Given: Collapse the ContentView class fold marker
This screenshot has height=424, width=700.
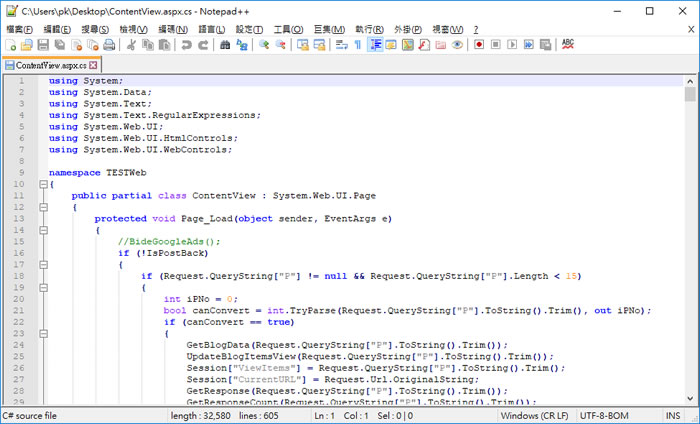Looking at the screenshot, I should (42, 208).
